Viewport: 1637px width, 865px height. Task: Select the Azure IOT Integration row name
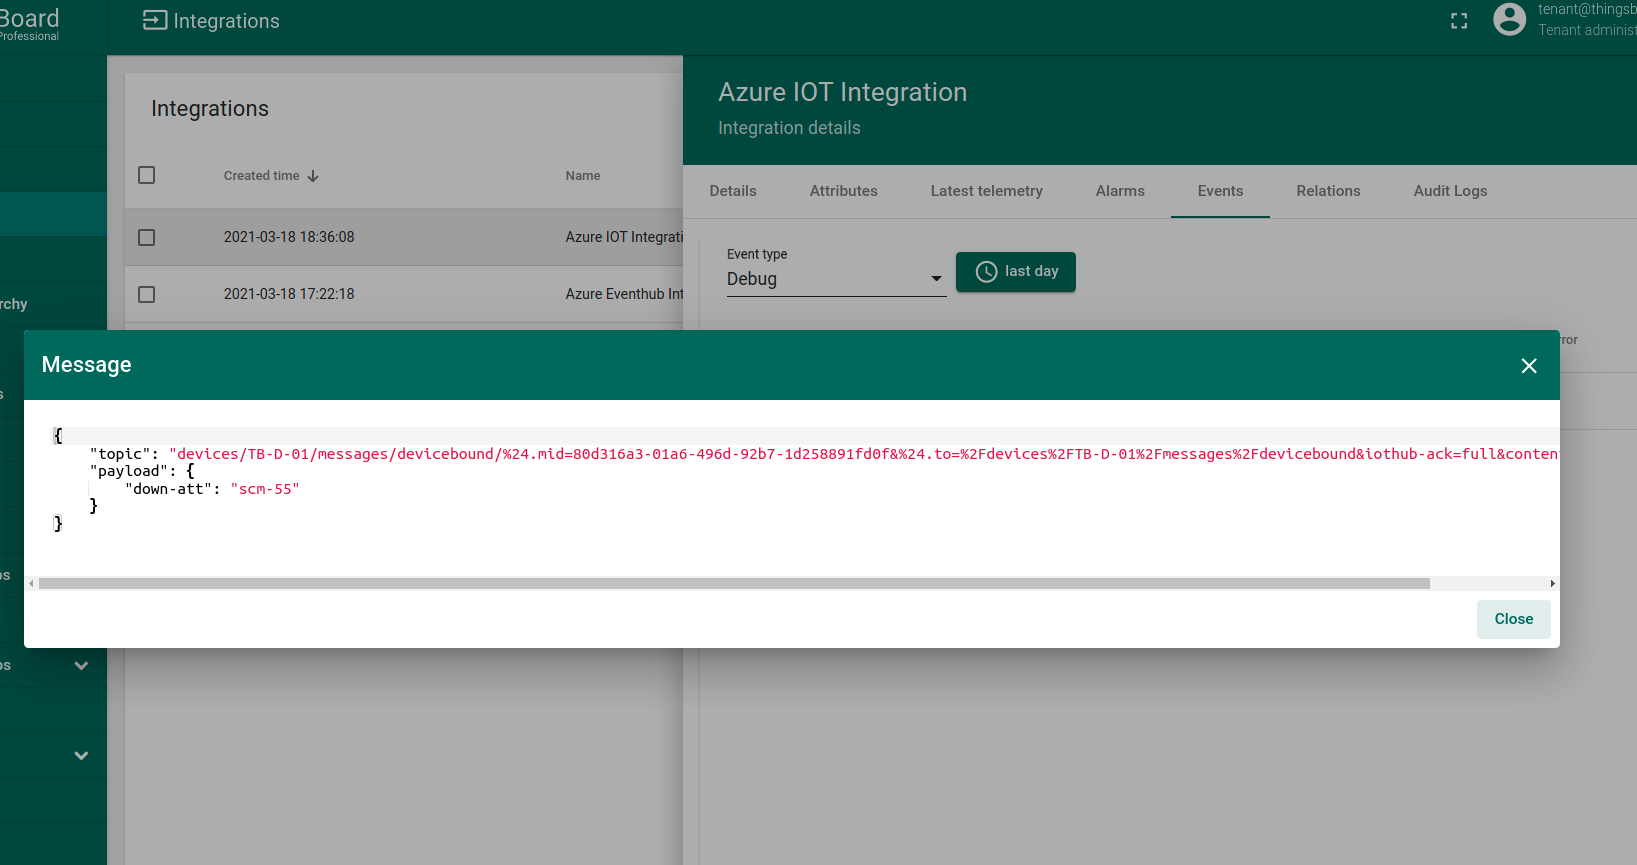tap(624, 237)
